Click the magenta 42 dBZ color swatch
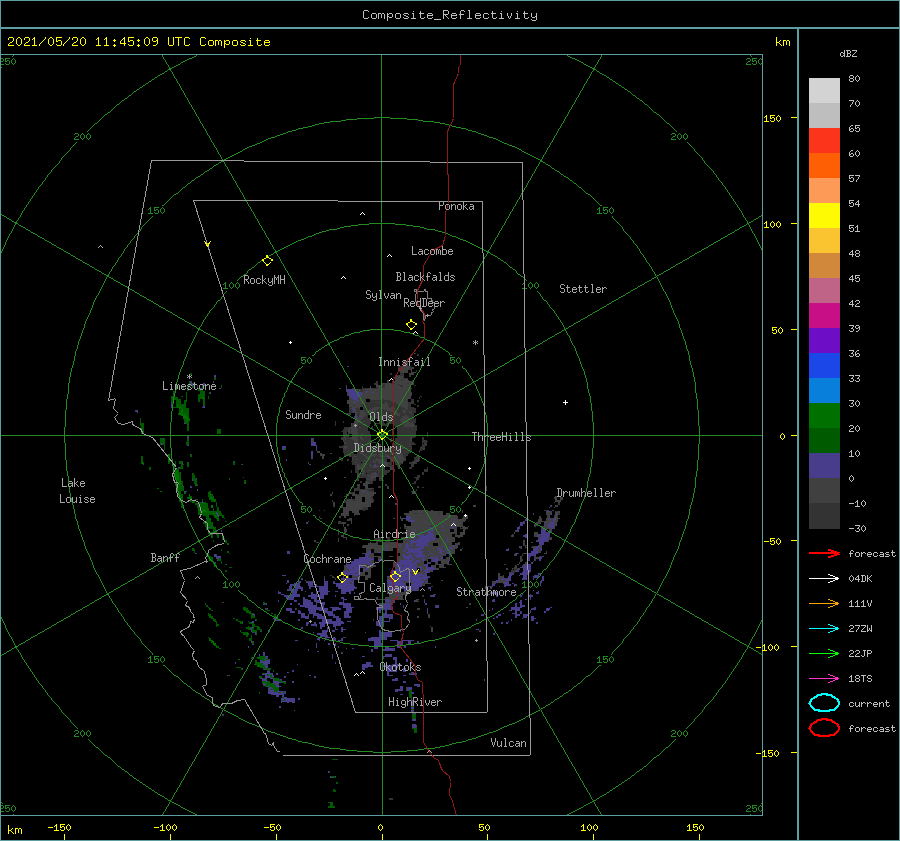Viewport: 900px width, 841px height. coord(824,315)
